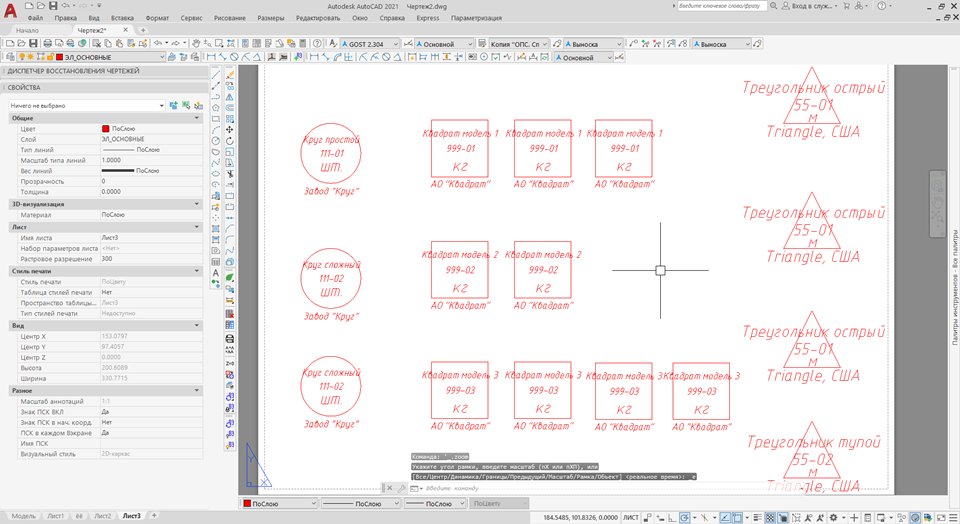
Task: Collapse the Общие properties section
Action: 197,118
